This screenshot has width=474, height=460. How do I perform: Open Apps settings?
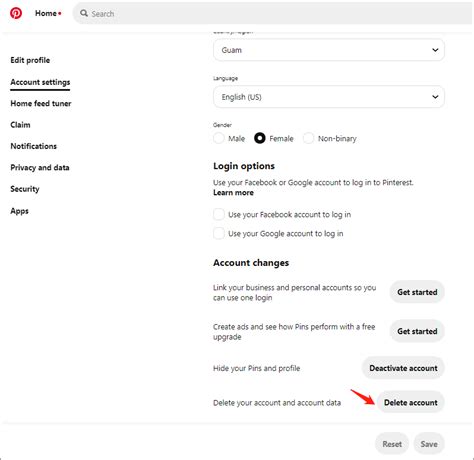pyautogui.click(x=19, y=211)
